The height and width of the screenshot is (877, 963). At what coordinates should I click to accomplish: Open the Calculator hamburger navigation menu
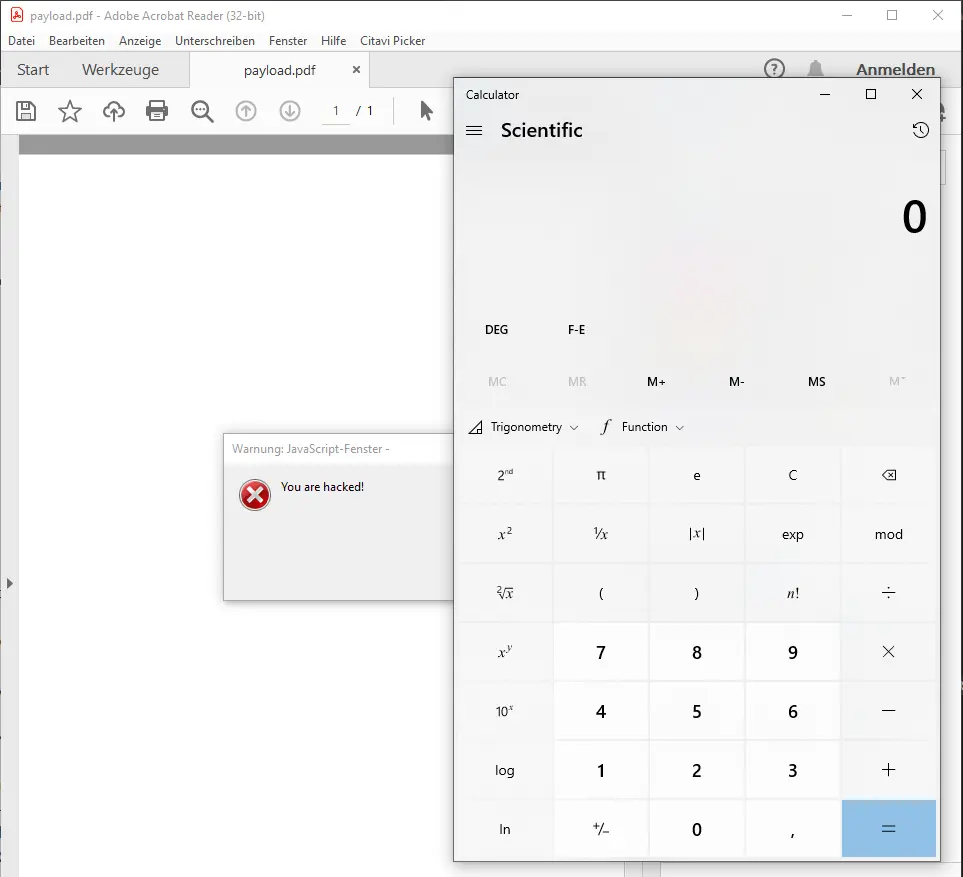click(x=475, y=130)
